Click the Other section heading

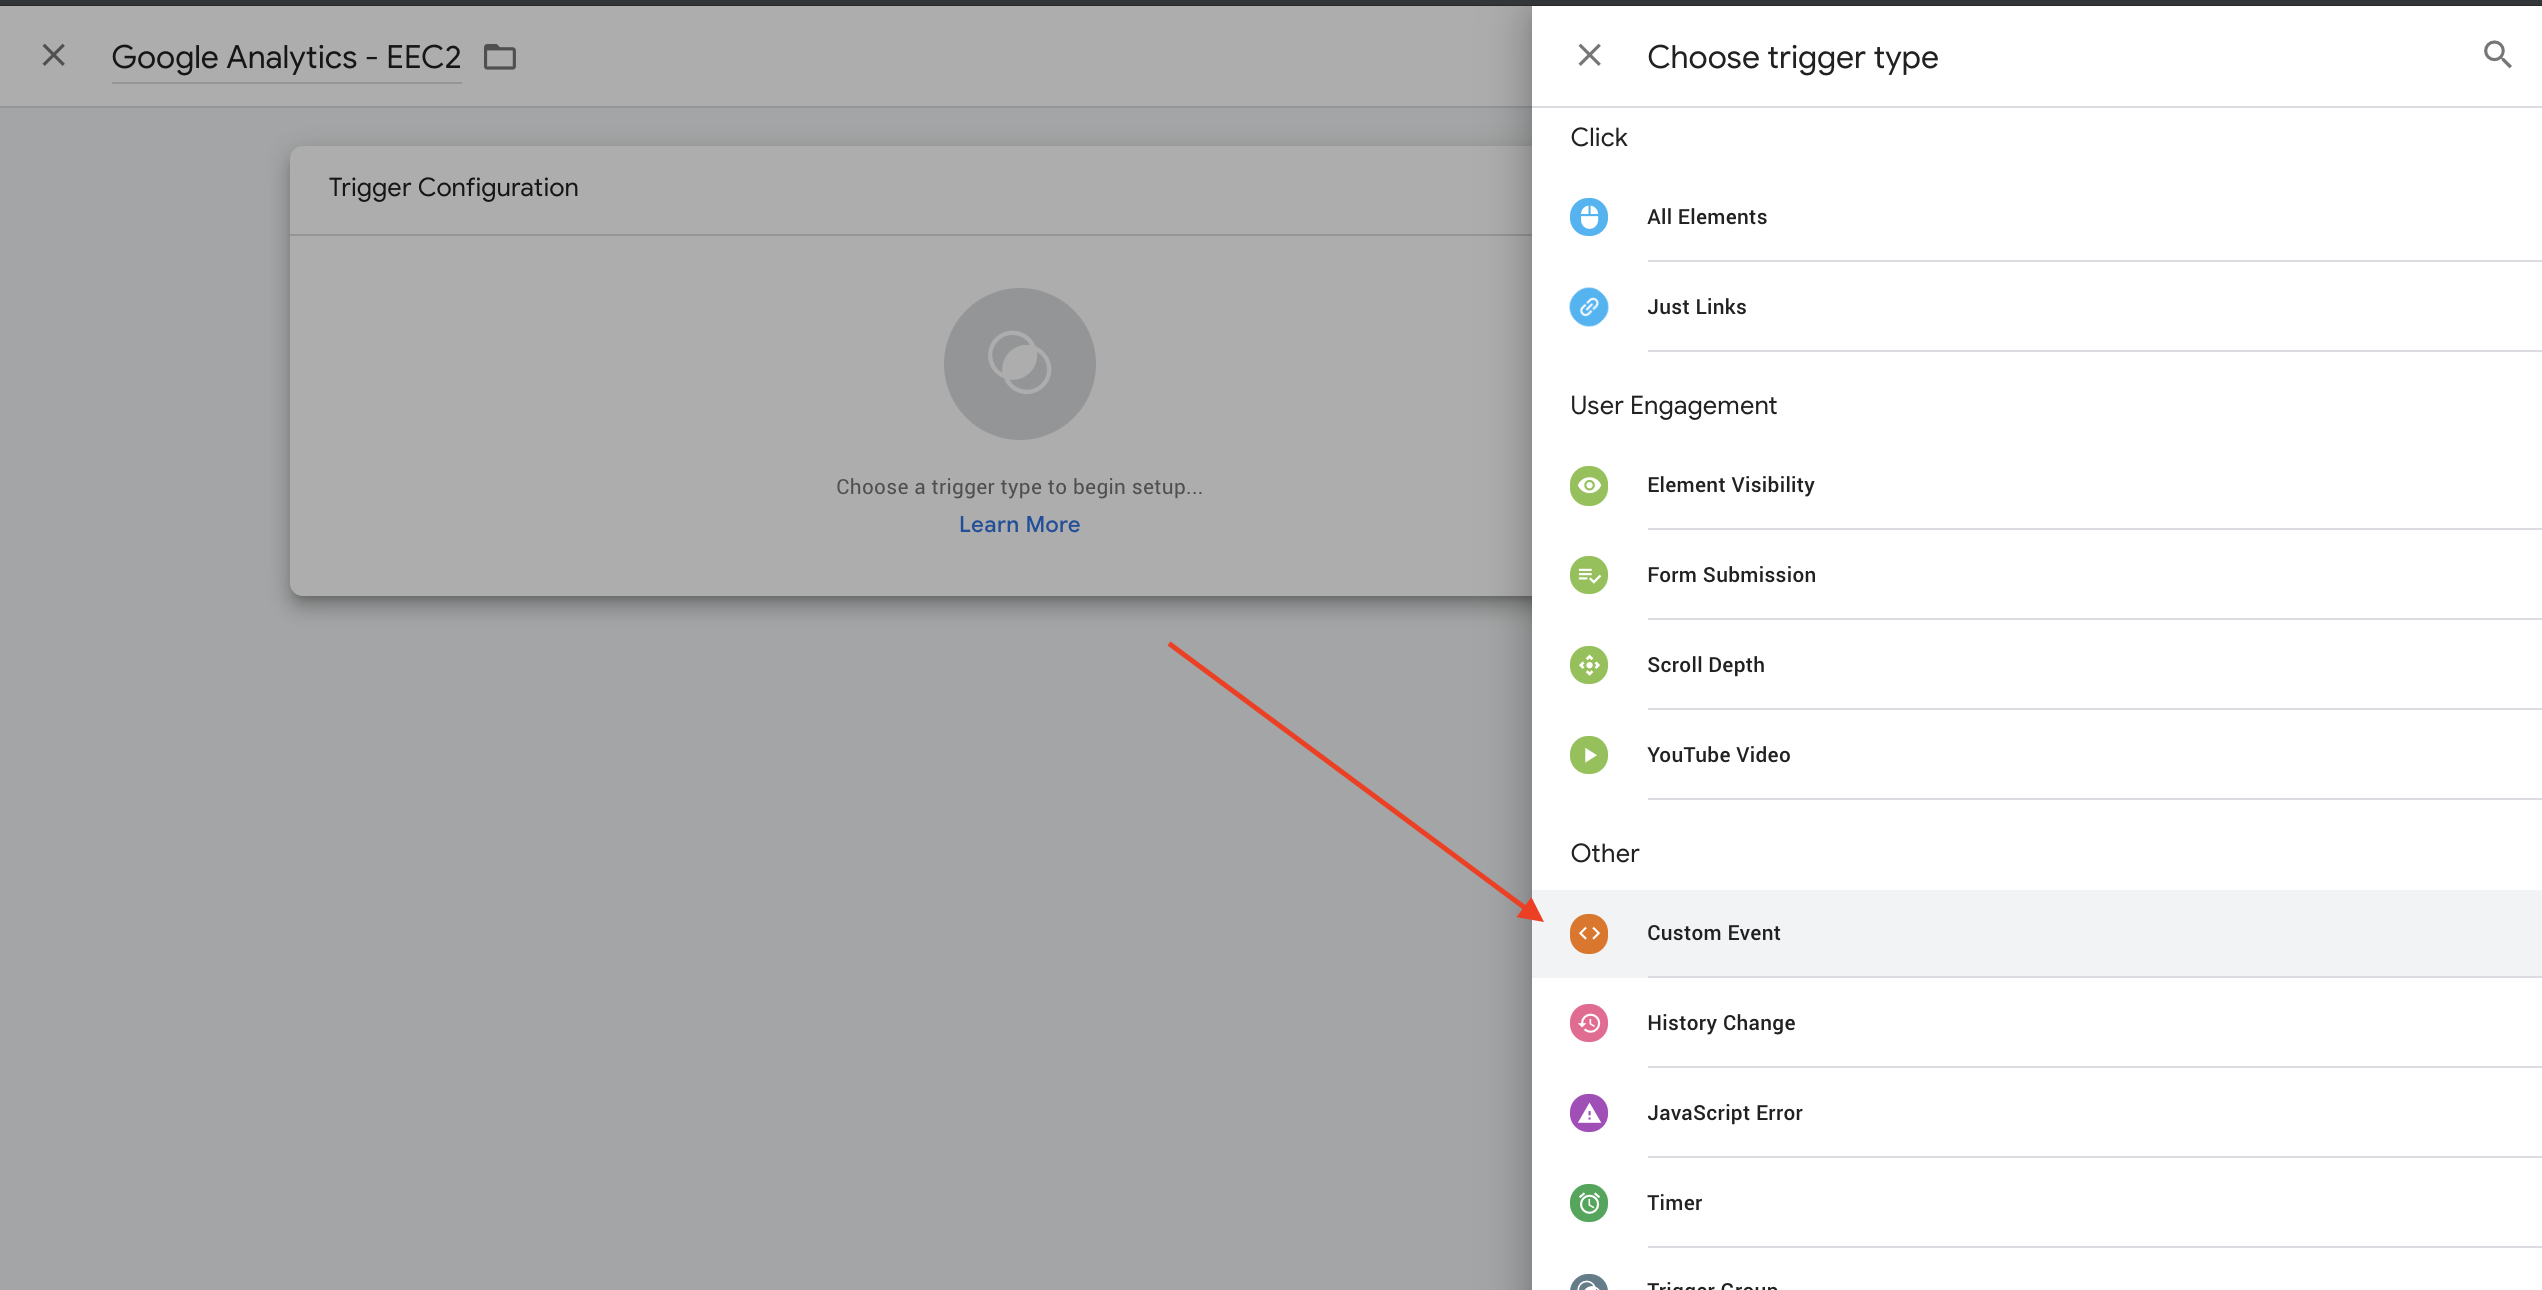click(x=1604, y=853)
